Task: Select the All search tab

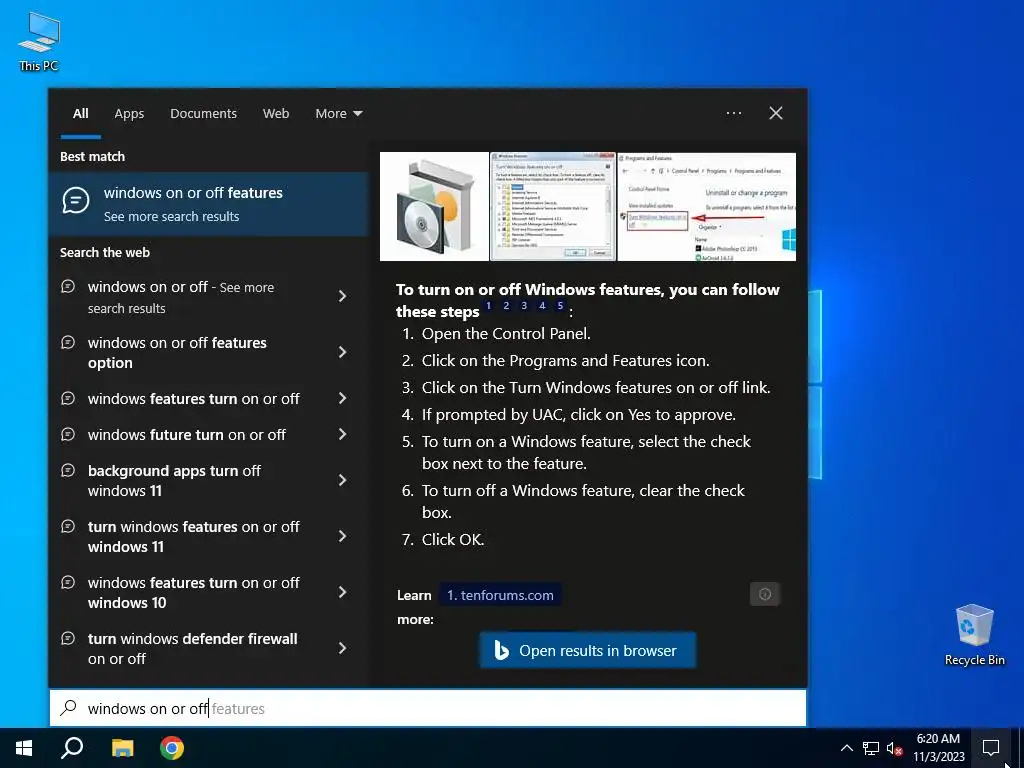Action: pyautogui.click(x=81, y=114)
